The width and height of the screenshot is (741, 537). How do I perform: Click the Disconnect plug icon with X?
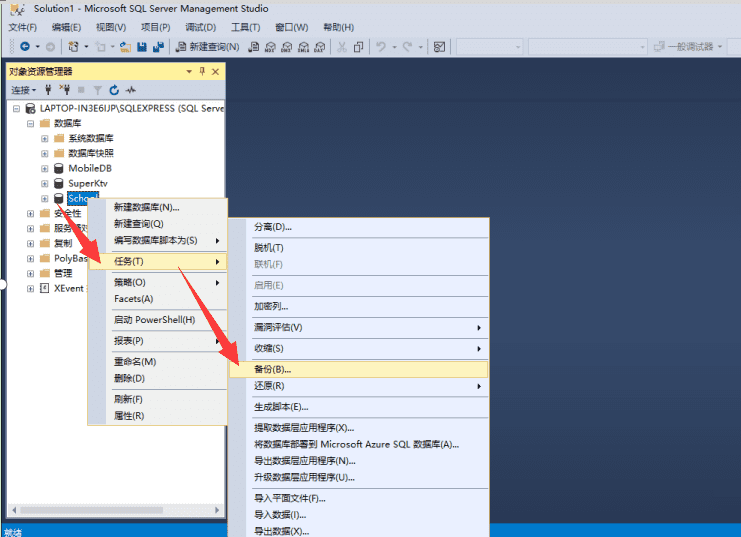tap(65, 89)
